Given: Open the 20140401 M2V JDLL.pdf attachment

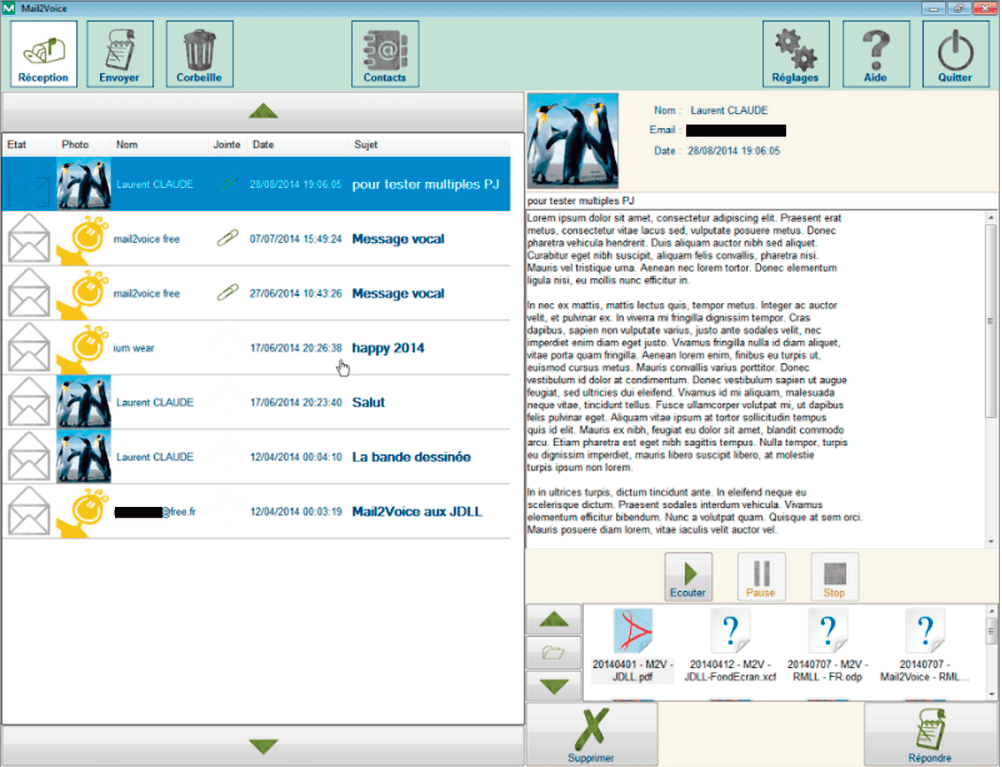Looking at the screenshot, I should pyautogui.click(x=632, y=645).
